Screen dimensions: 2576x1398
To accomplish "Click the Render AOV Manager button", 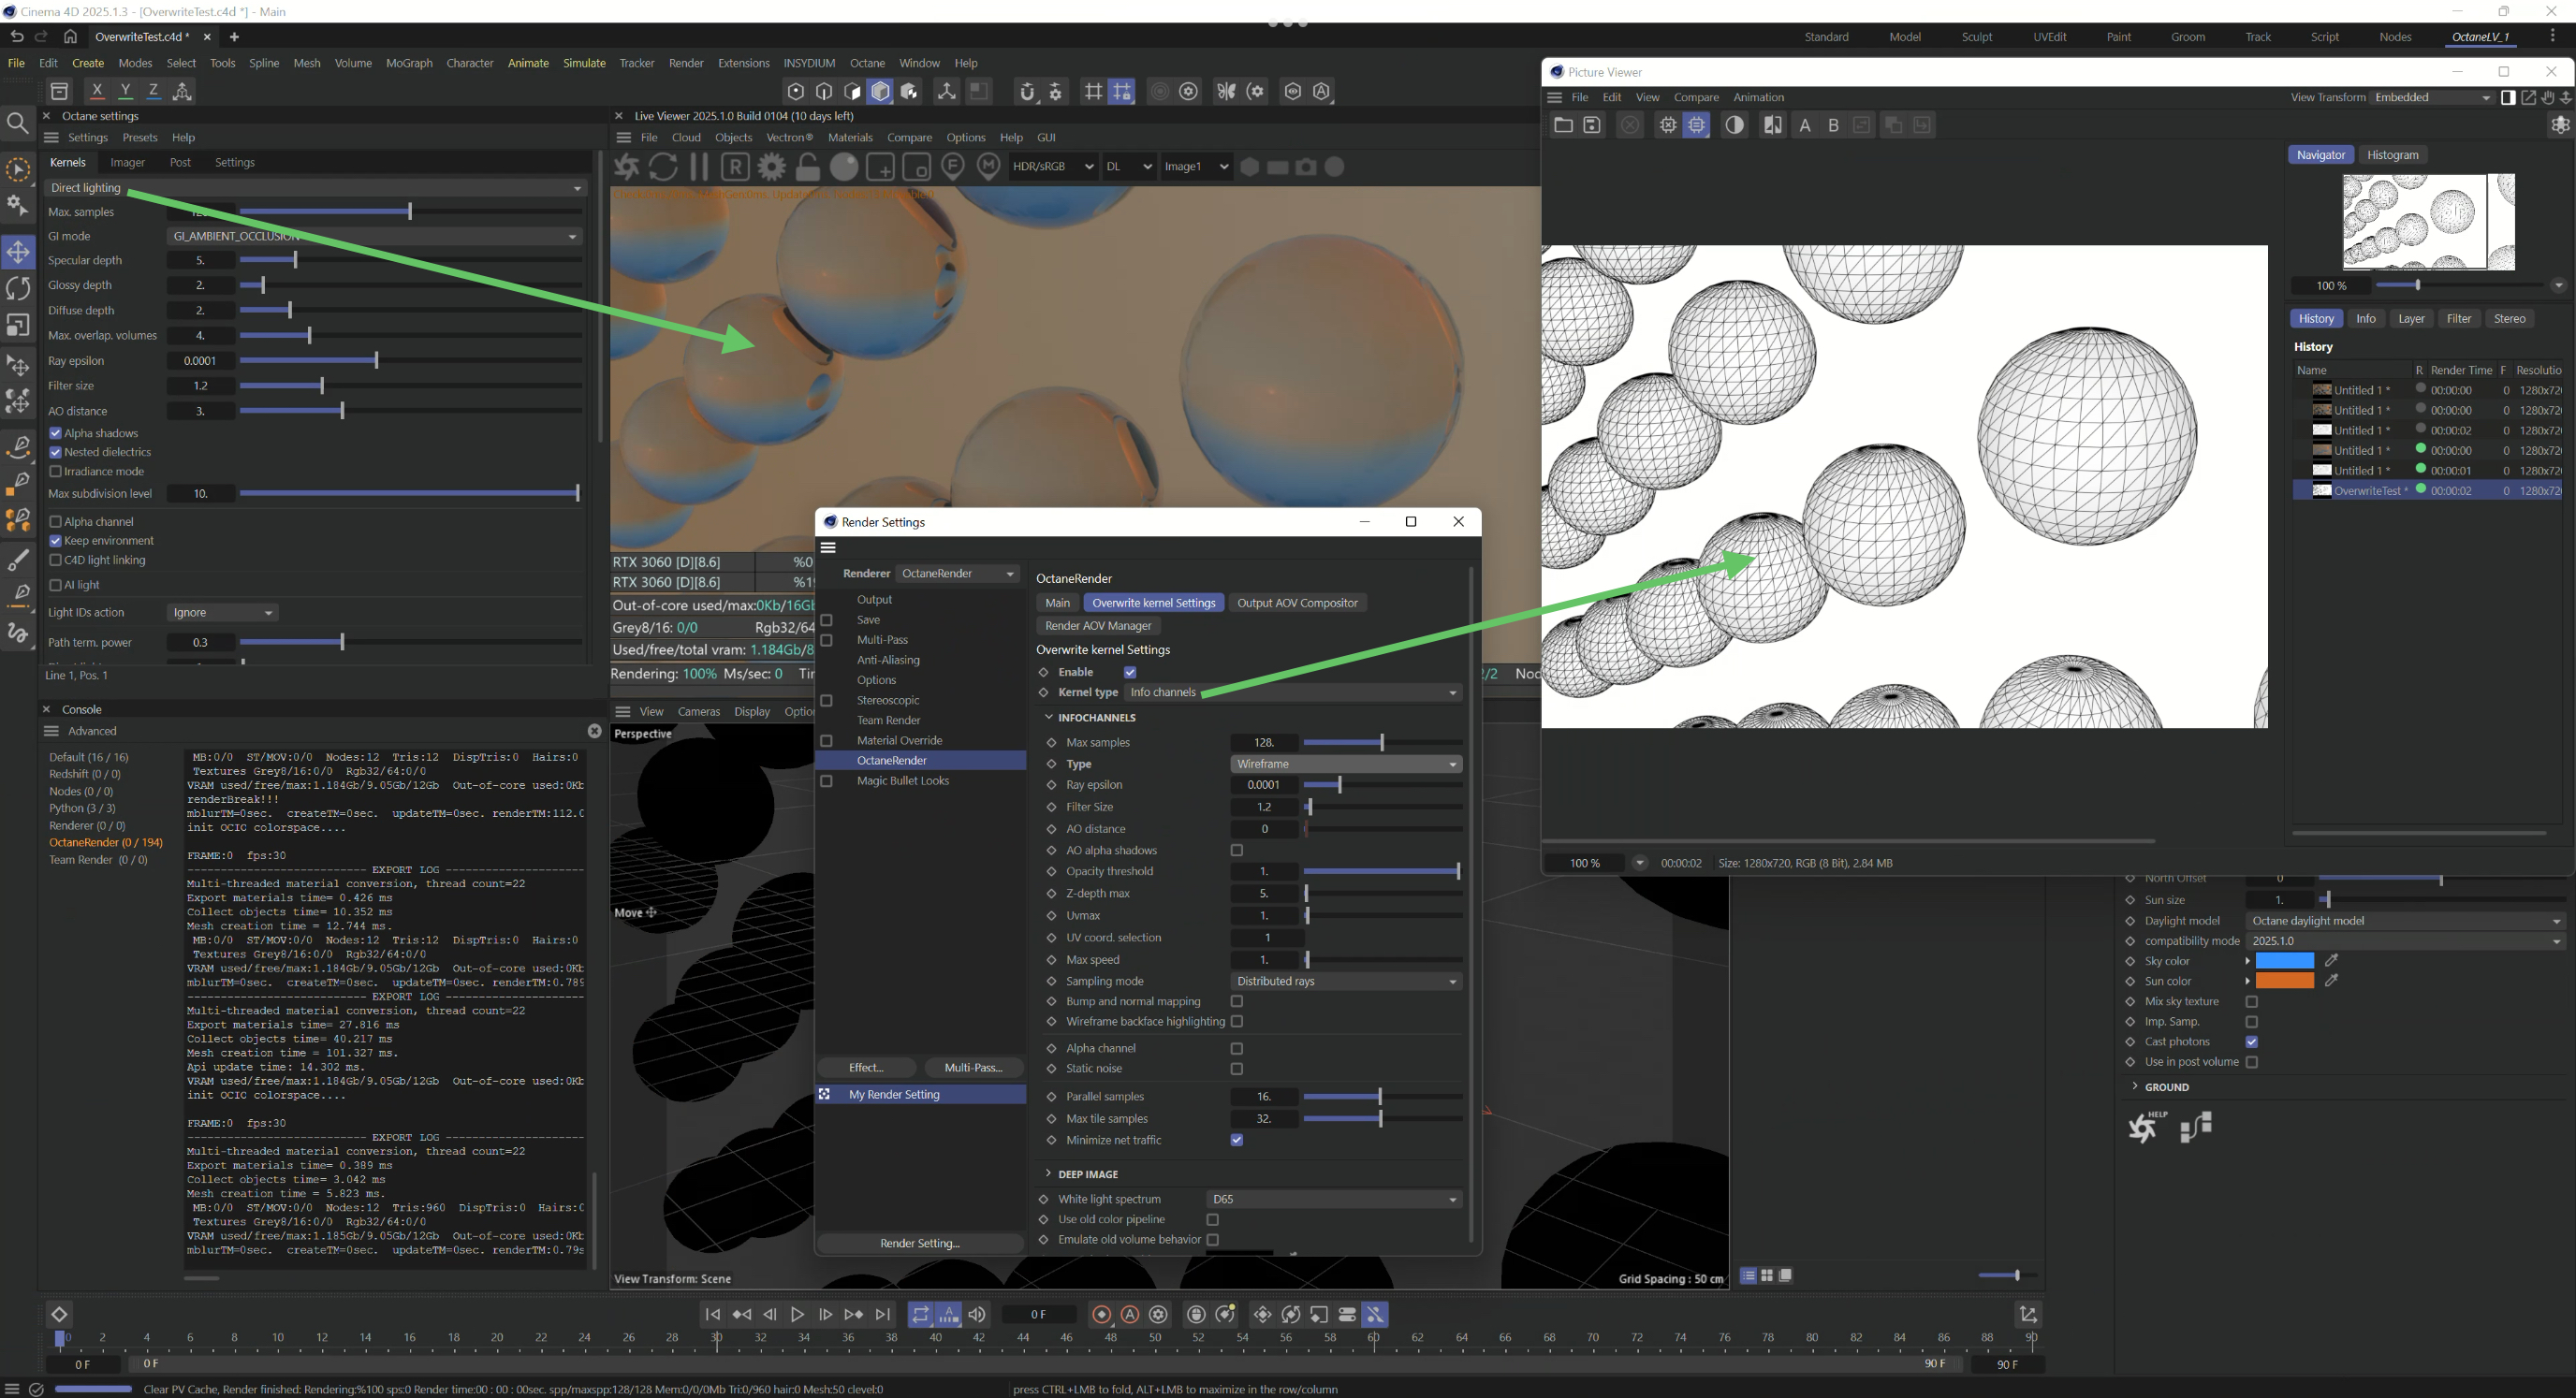I will (1098, 626).
